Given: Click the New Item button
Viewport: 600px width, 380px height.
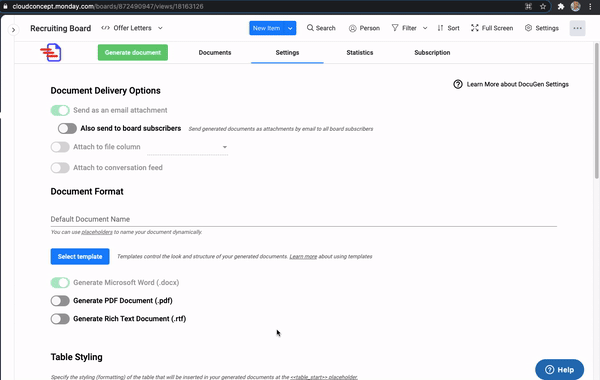Looking at the screenshot, I should coord(267,28).
